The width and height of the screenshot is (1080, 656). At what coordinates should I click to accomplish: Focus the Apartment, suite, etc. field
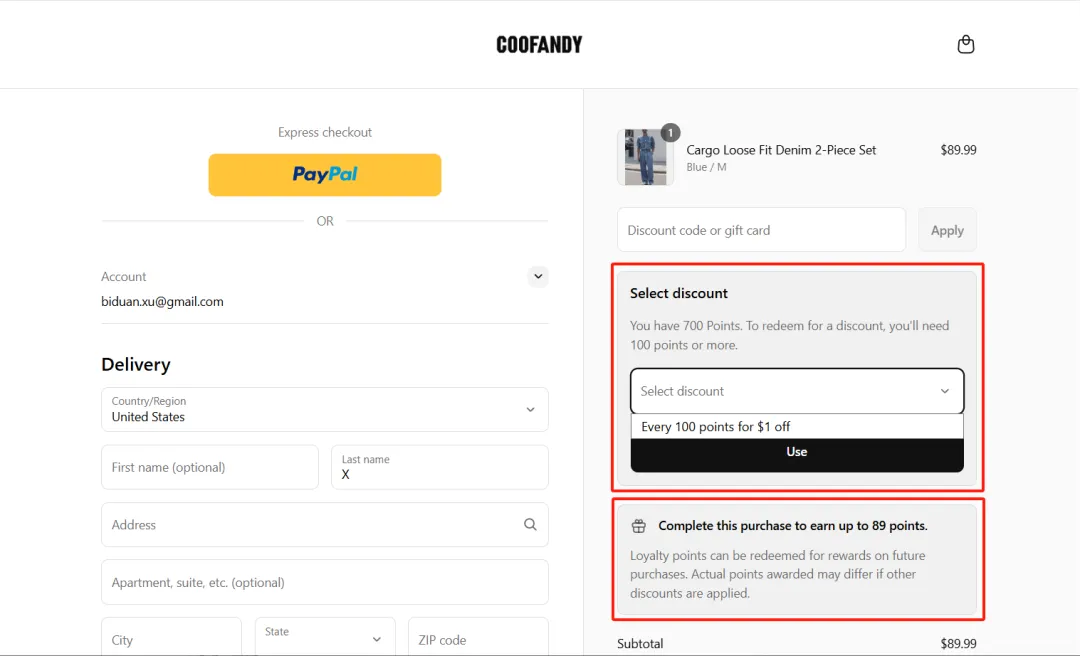click(324, 582)
